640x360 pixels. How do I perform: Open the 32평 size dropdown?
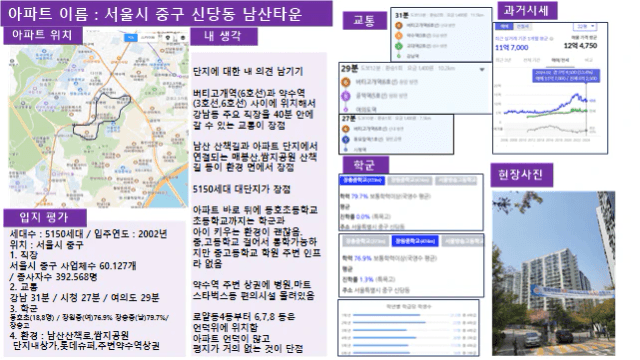click(x=585, y=27)
